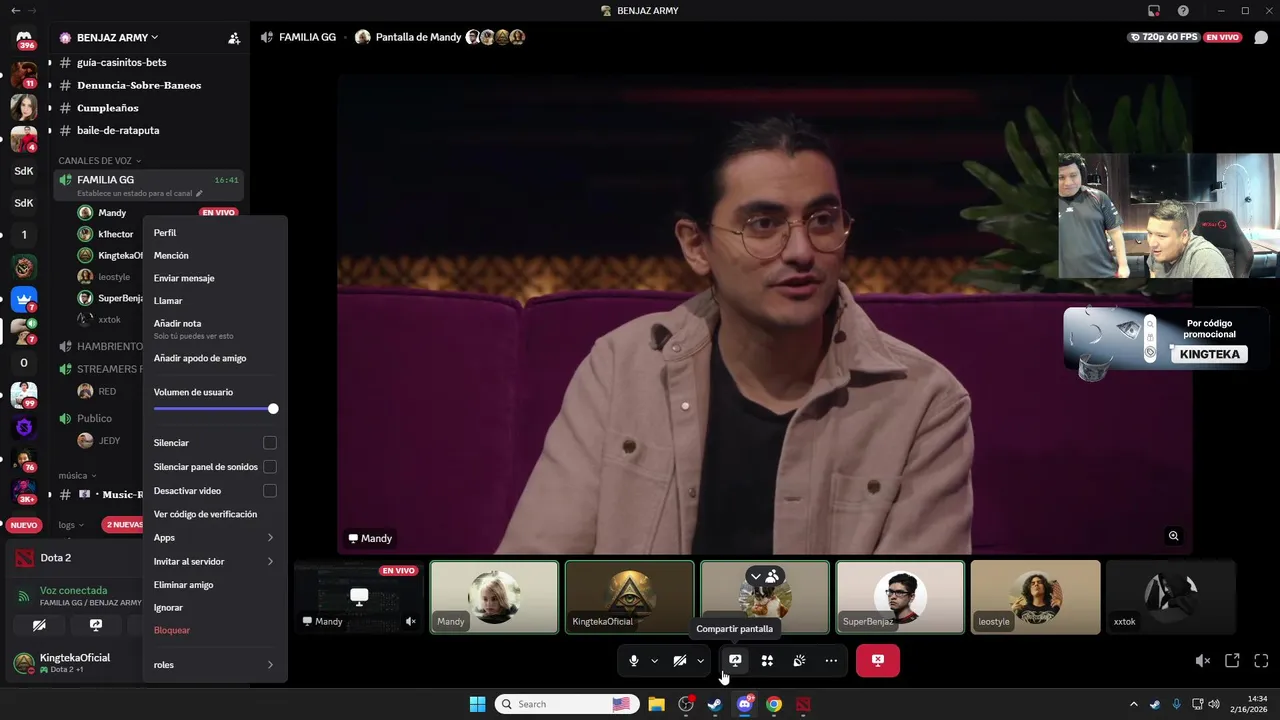Toggle microphone mute in call controls
The height and width of the screenshot is (720, 1280).
[634, 660]
